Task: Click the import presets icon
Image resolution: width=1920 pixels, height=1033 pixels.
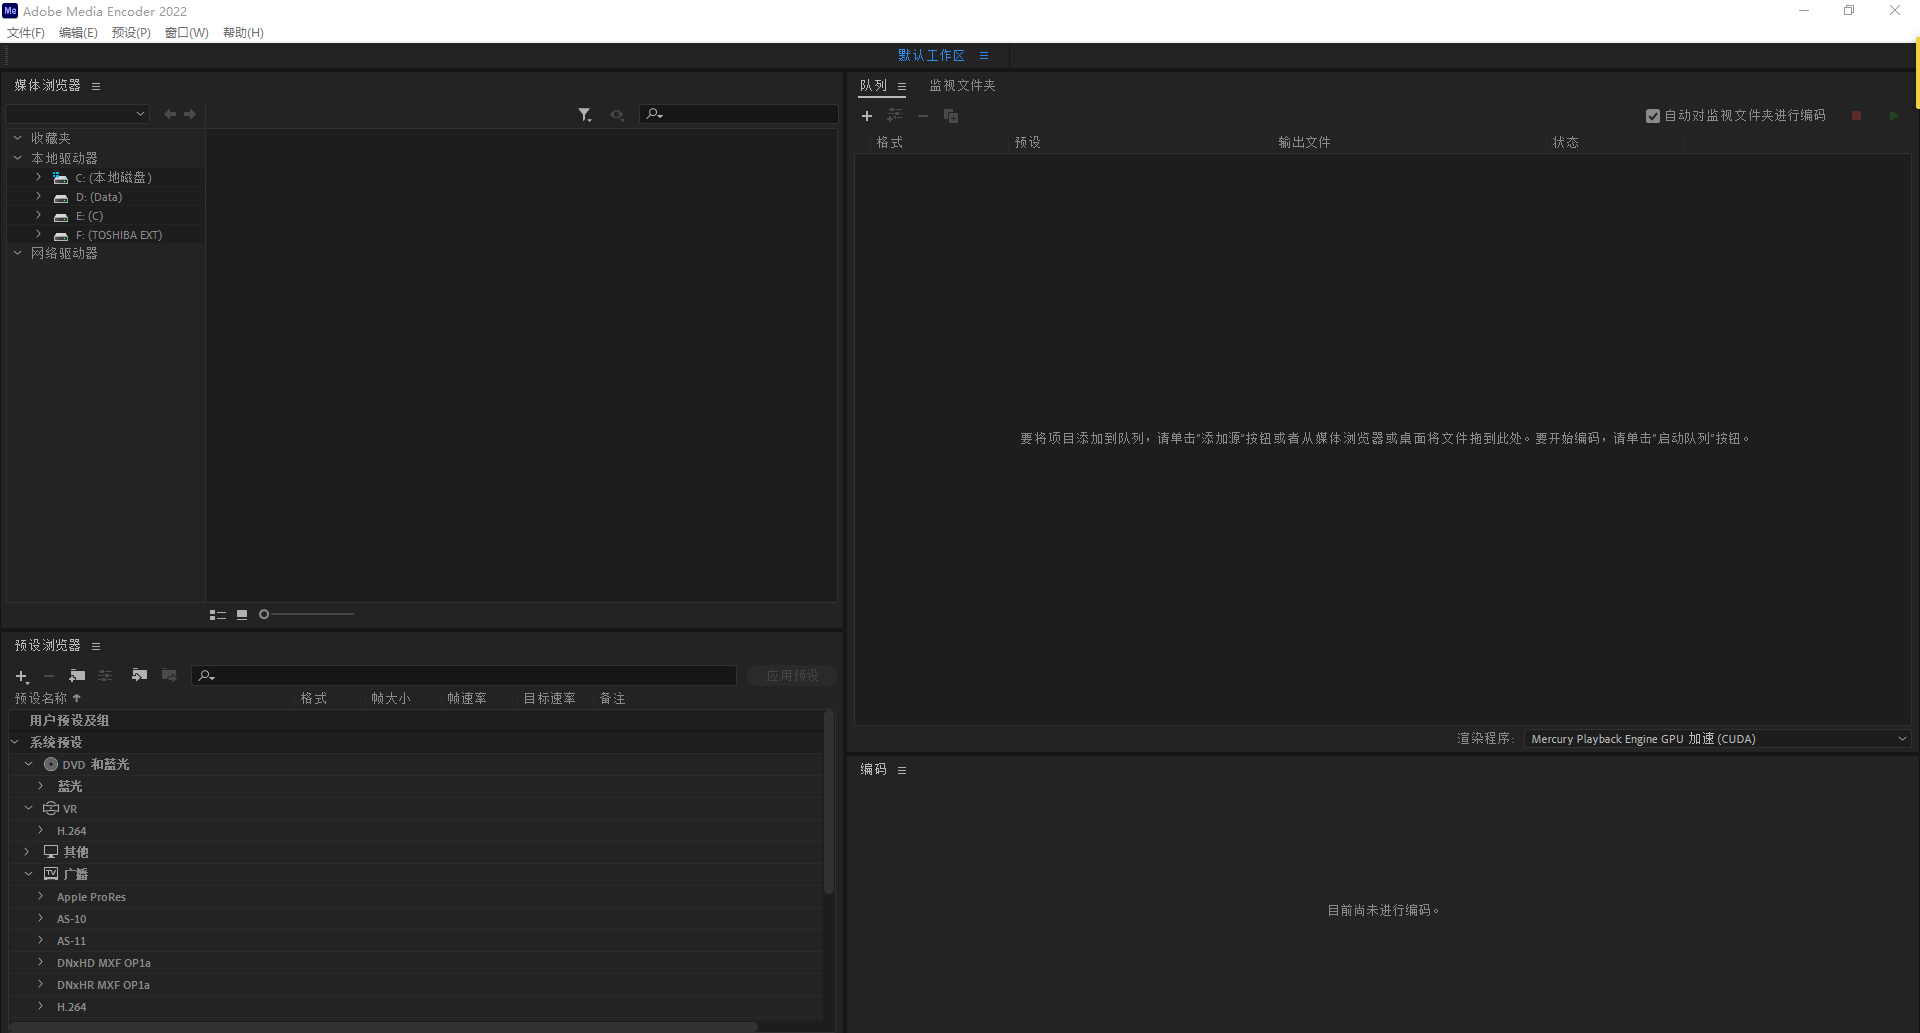Action: (x=139, y=675)
